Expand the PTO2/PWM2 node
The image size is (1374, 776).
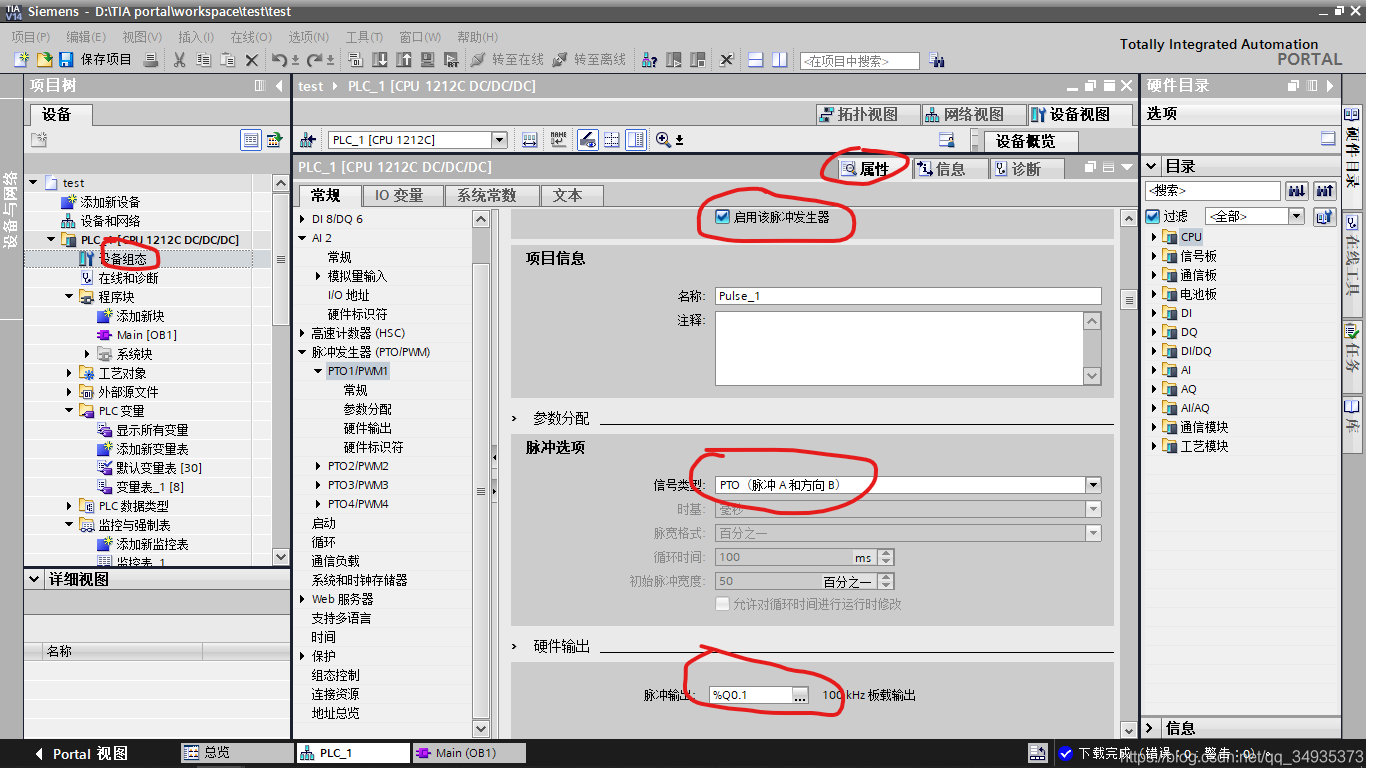click(319, 466)
